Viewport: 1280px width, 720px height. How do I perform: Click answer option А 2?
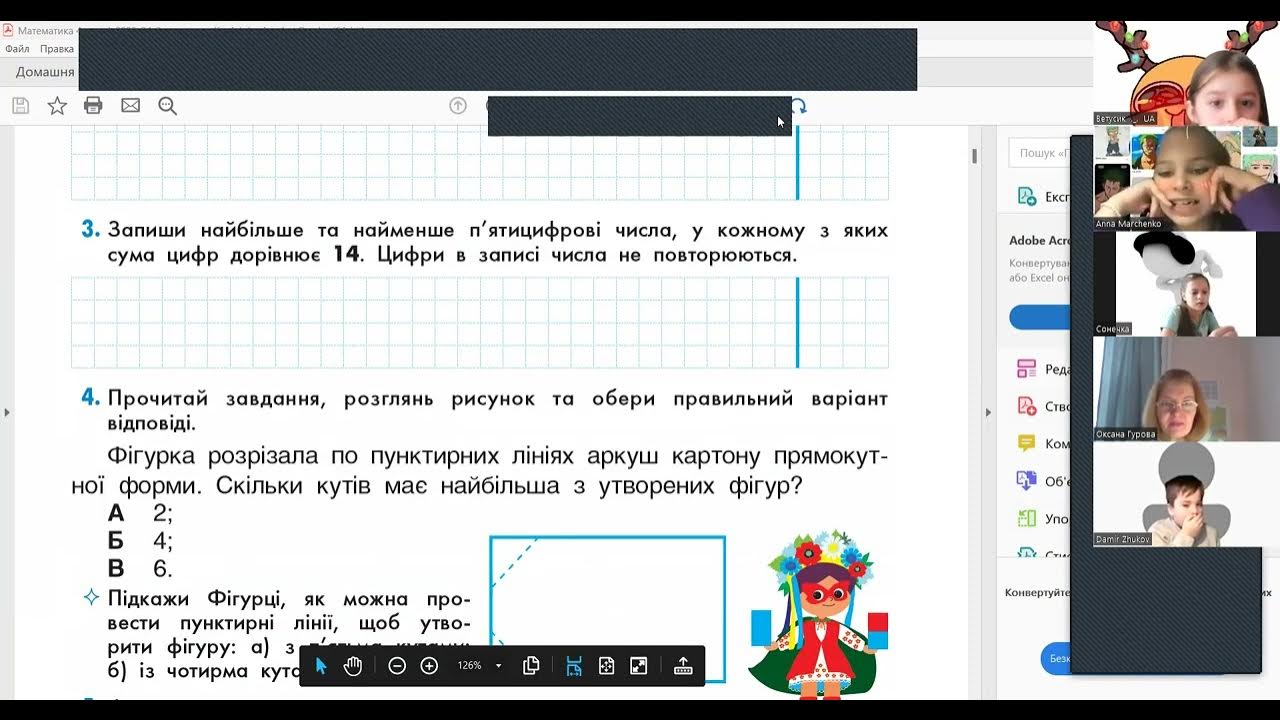tap(140, 513)
